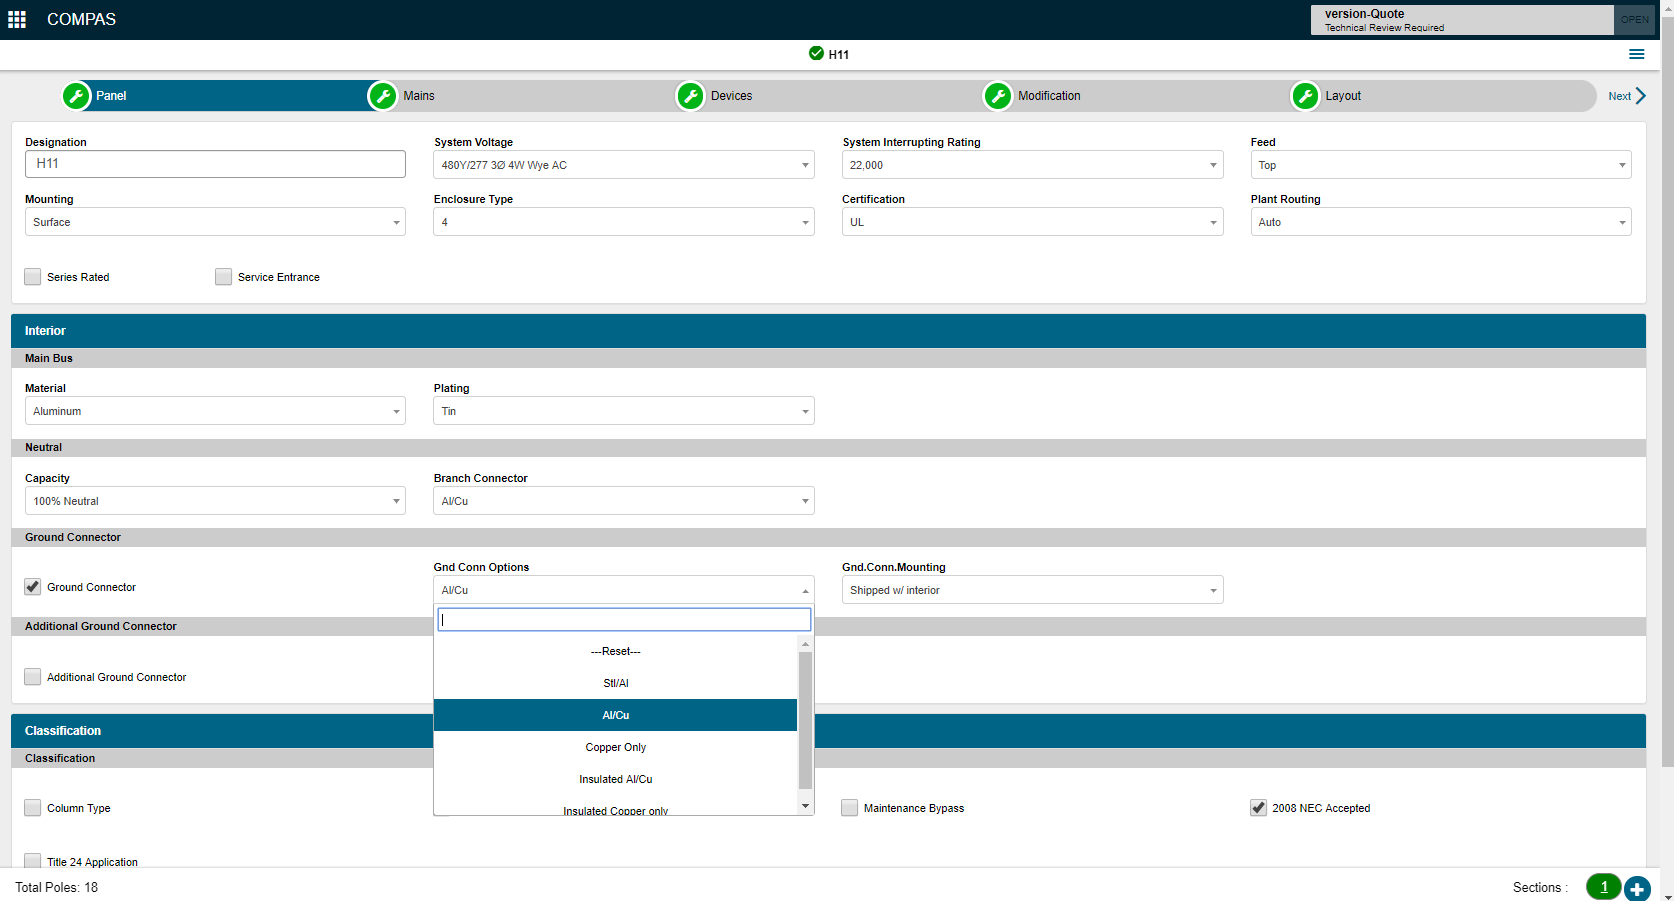
Task: Click the Panel step wrench icon
Action: (77, 96)
